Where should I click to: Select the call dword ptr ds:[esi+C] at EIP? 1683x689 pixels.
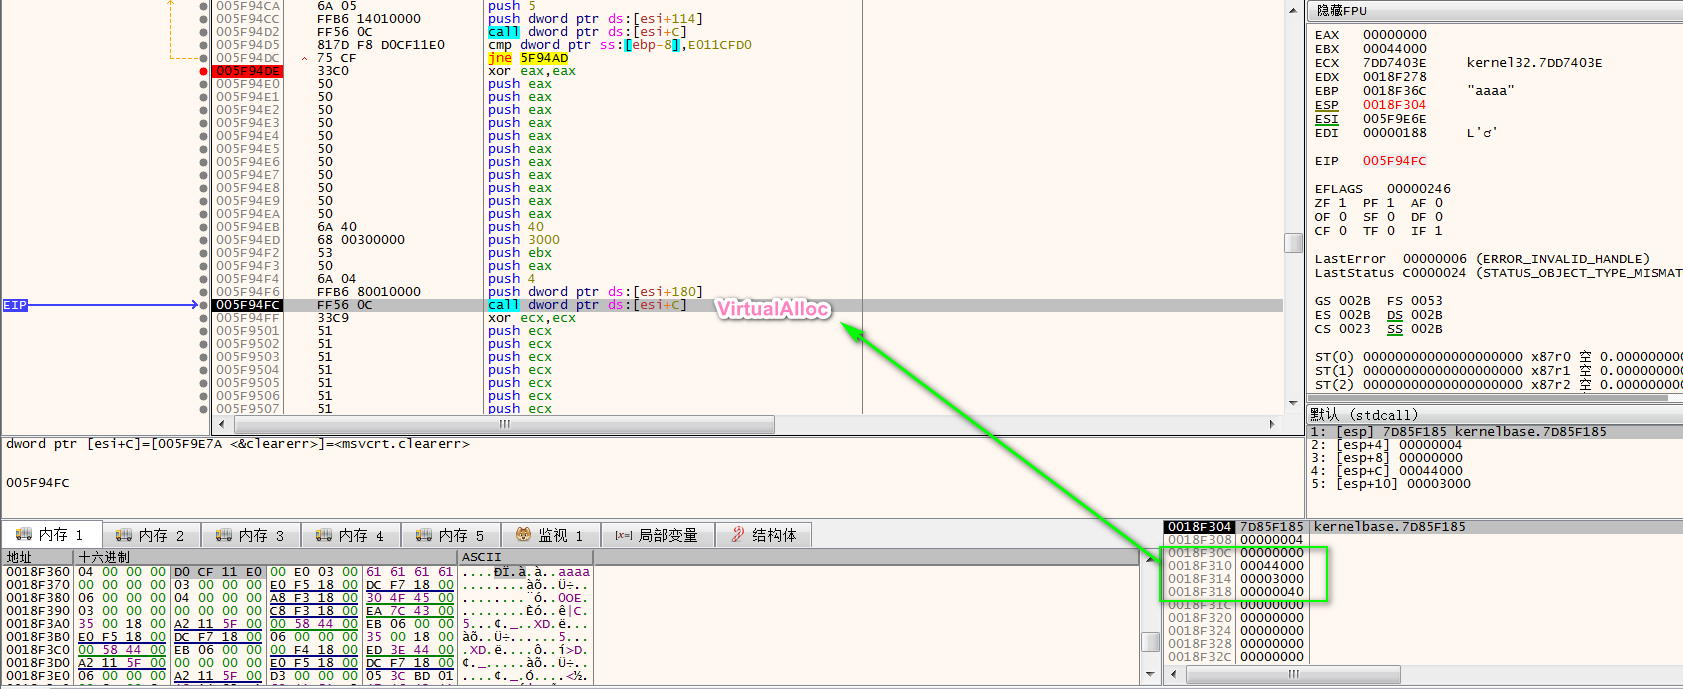point(587,305)
